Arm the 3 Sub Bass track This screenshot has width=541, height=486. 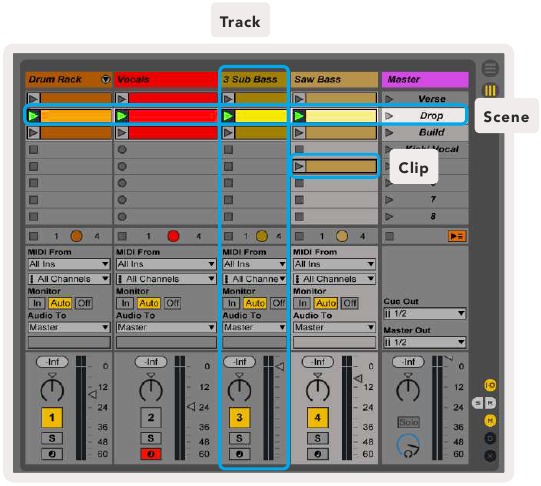click(239, 454)
